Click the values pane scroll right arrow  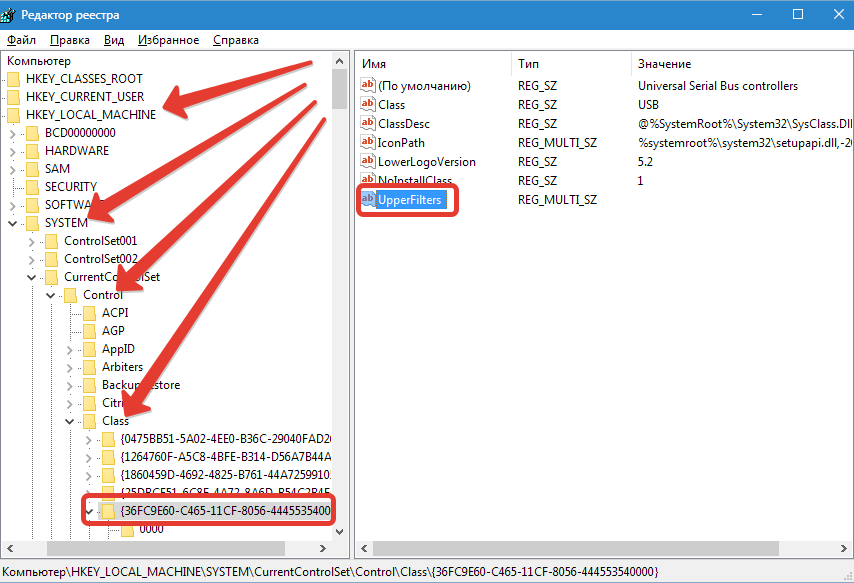coord(844,549)
